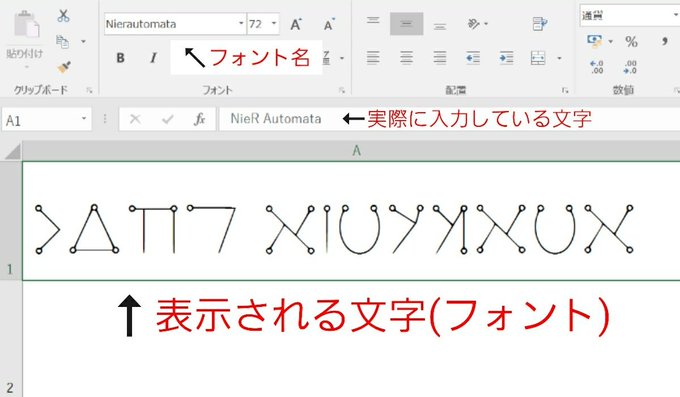The height and width of the screenshot is (397, 680).
Task: Expand the currency format dropdown arrow
Action: pos(611,42)
